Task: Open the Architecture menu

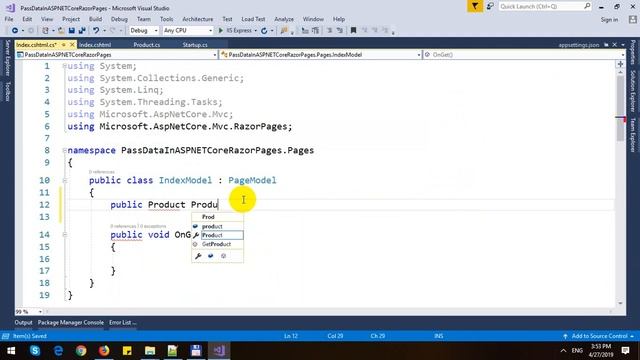Action: [x=198, y=19]
